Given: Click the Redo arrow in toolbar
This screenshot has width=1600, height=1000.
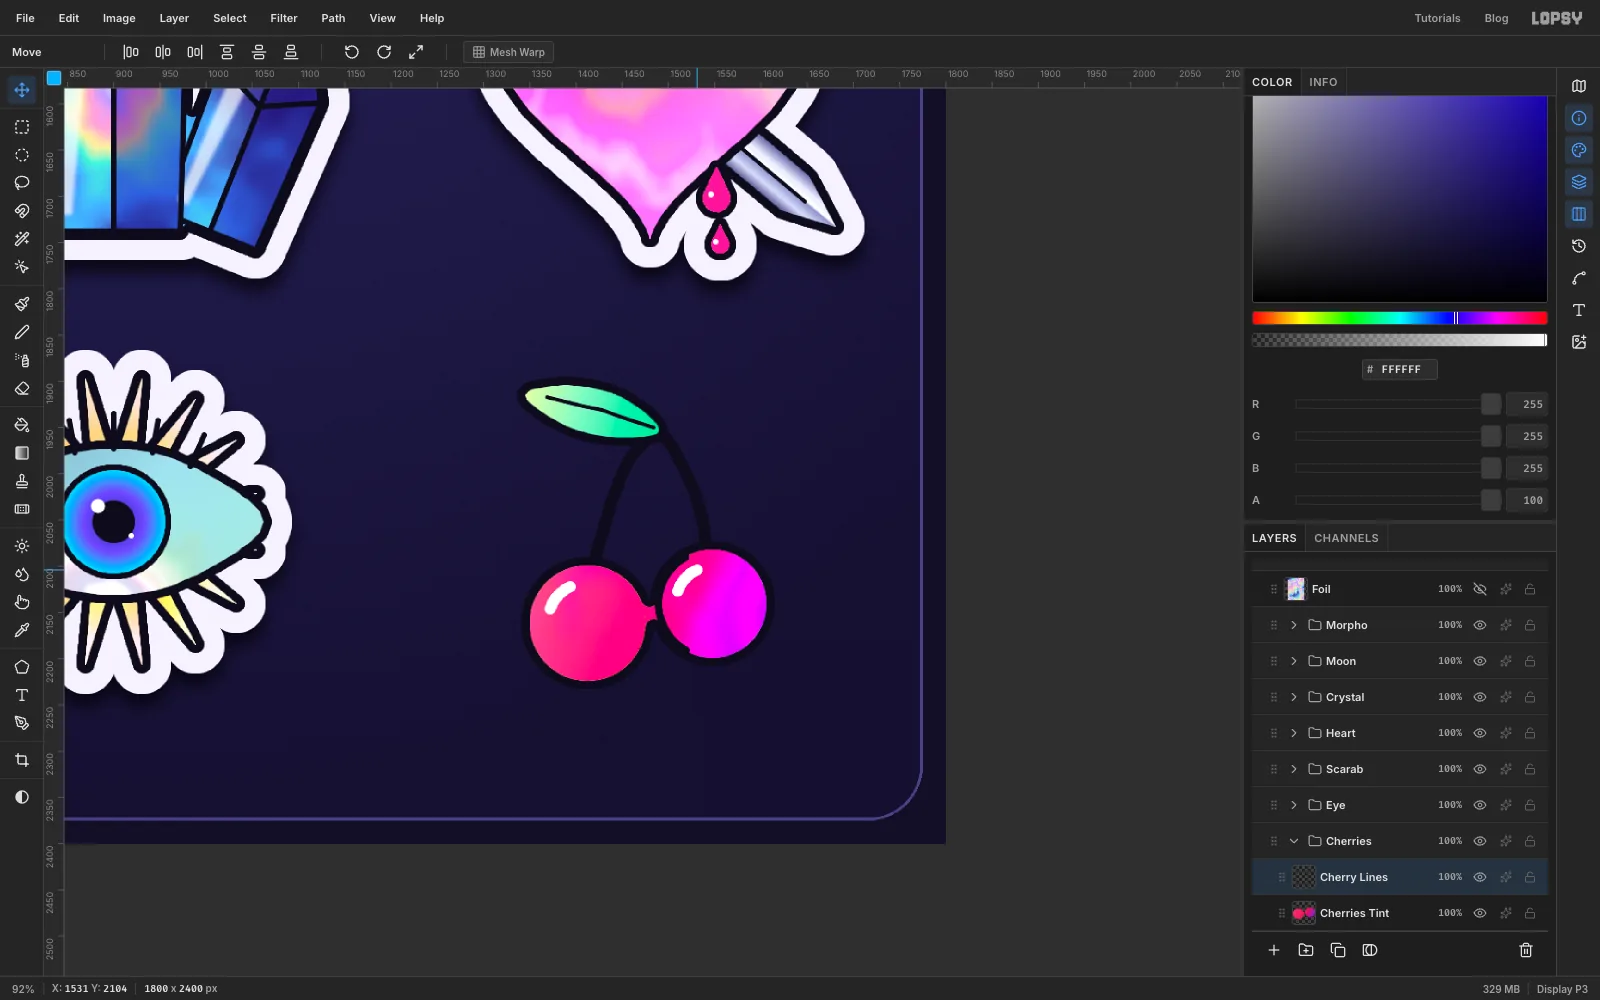Looking at the screenshot, I should pyautogui.click(x=384, y=52).
